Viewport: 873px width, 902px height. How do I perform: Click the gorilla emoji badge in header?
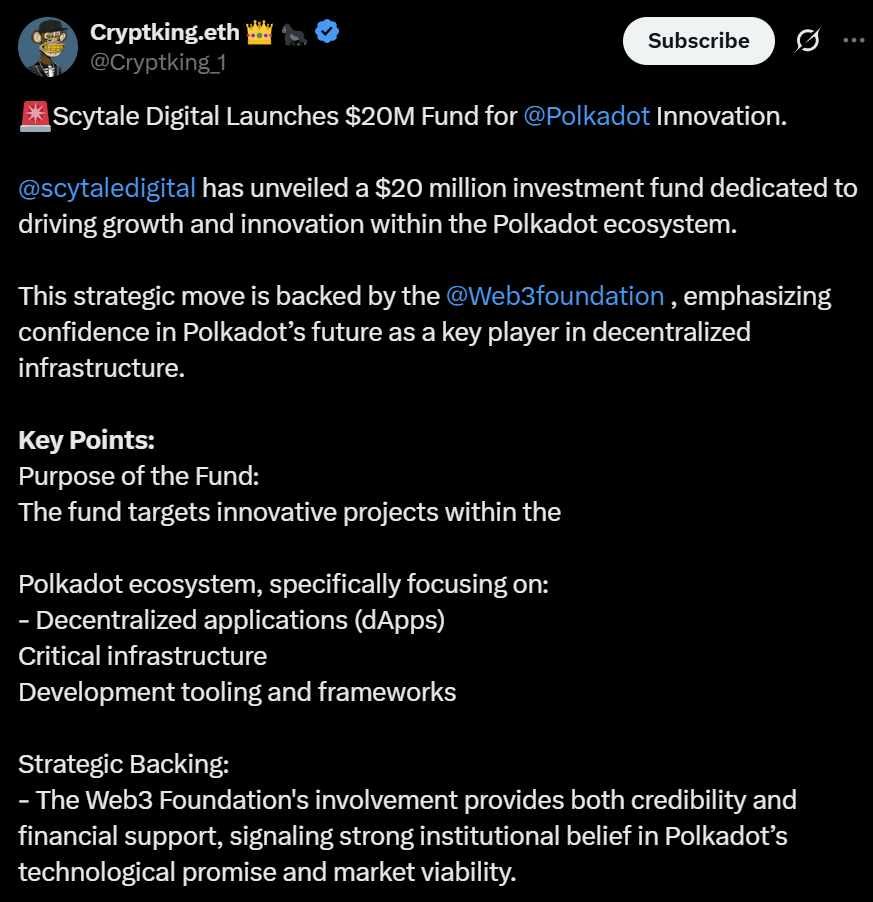pyautogui.click(x=295, y=33)
